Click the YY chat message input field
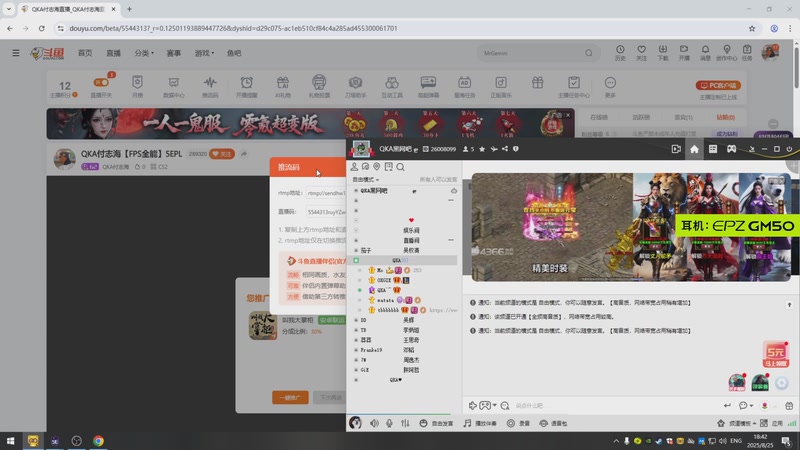This screenshot has height=450, width=800. coord(615,406)
